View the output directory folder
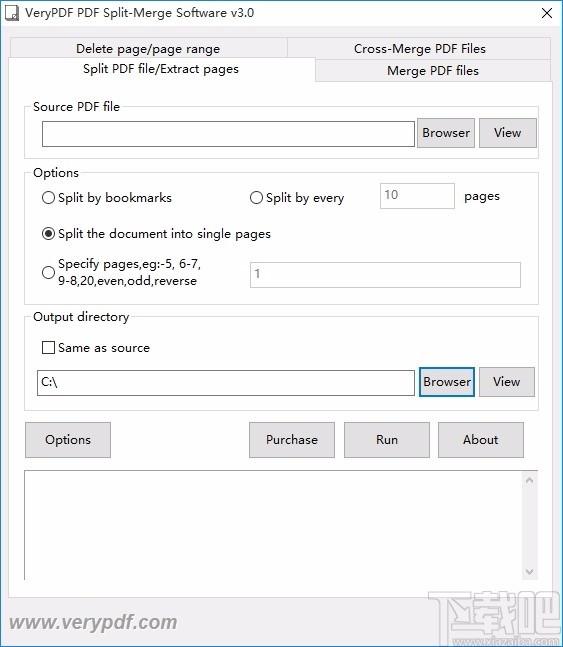Screen dimensions: 563x647 click(507, 382)
